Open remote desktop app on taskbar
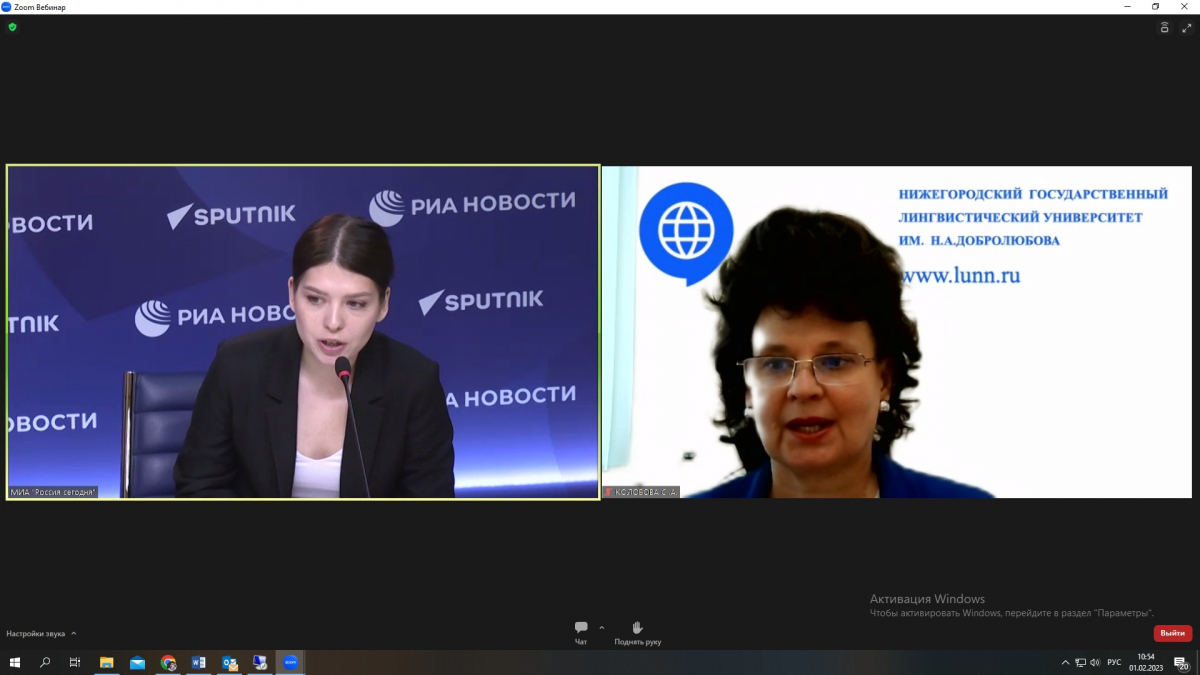This screenshot has width=1200, height=675. tap(260, 662)
